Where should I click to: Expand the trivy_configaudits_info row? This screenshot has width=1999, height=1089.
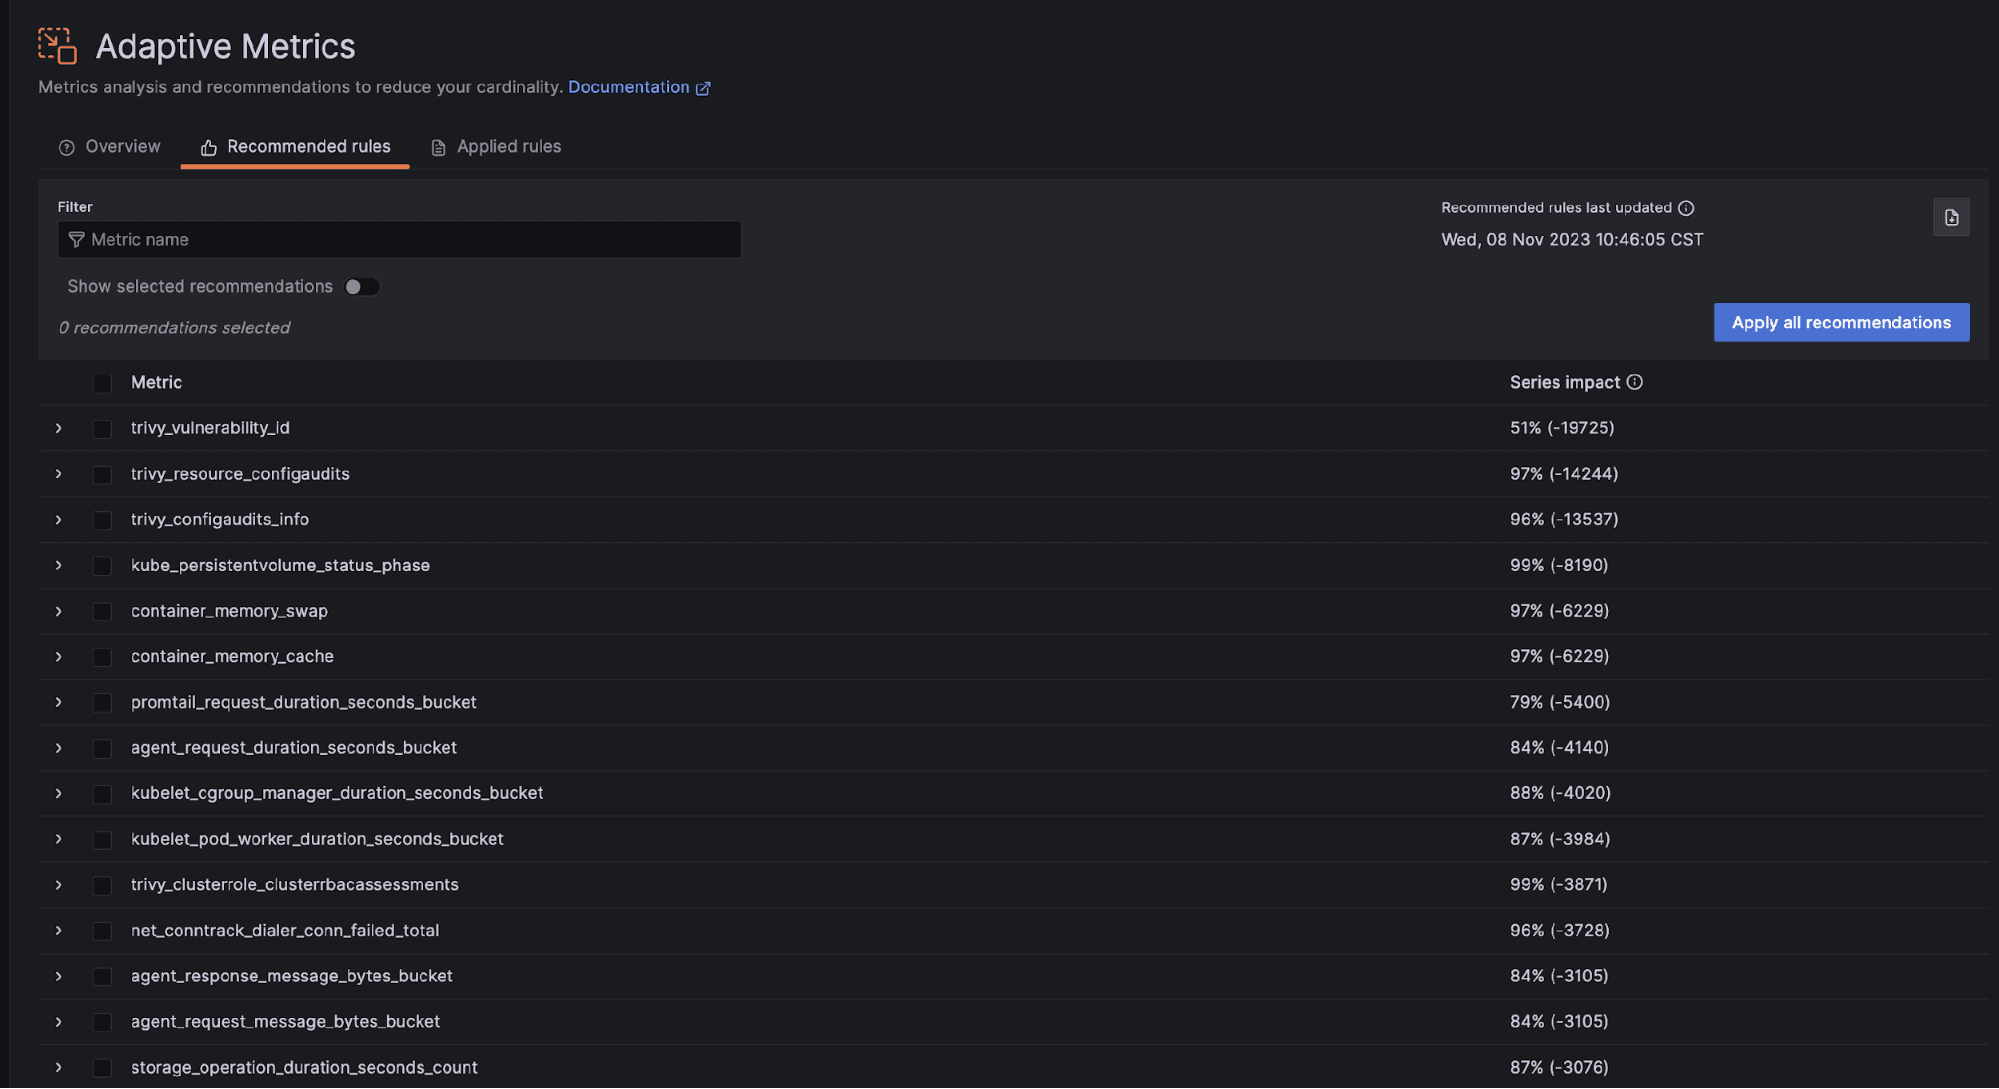[x=59, y=520]
